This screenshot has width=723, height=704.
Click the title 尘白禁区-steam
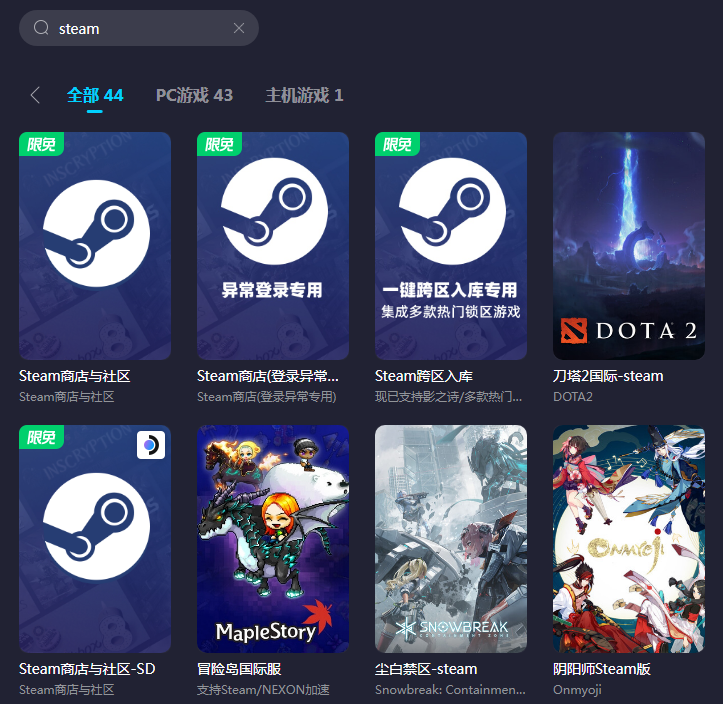click(x=426, y=669)
